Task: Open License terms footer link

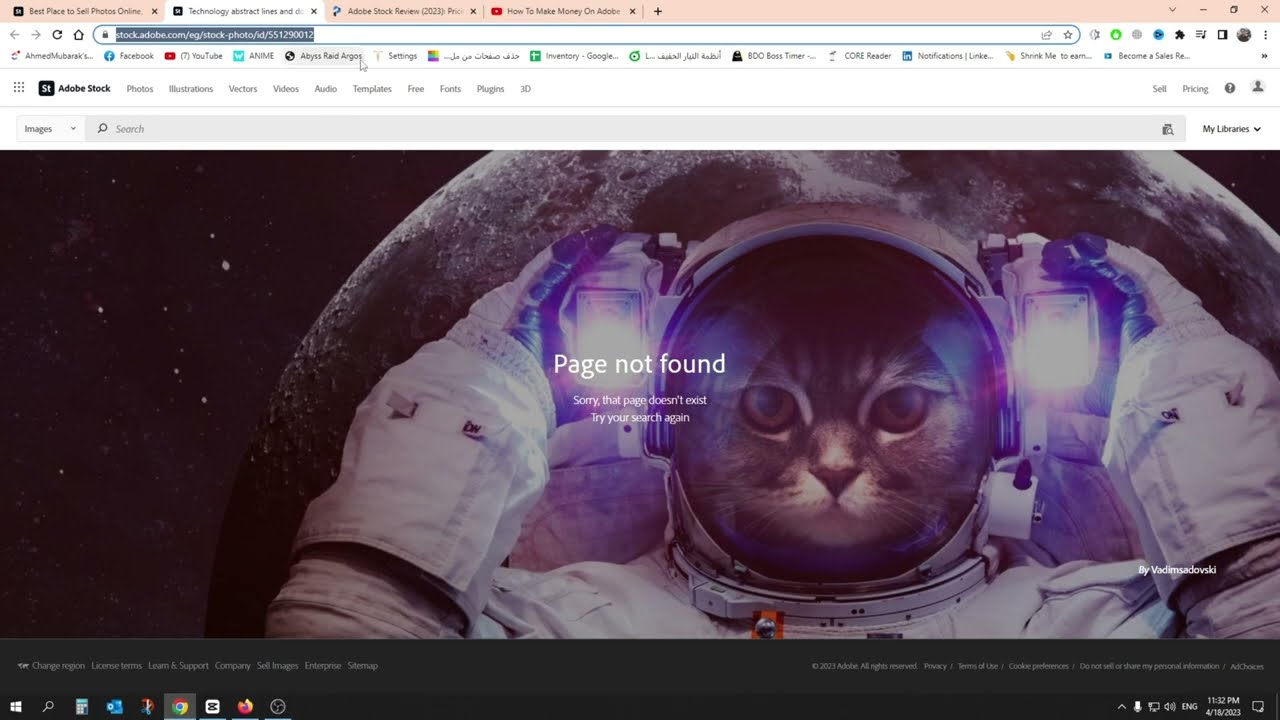Action: point(117,666)
